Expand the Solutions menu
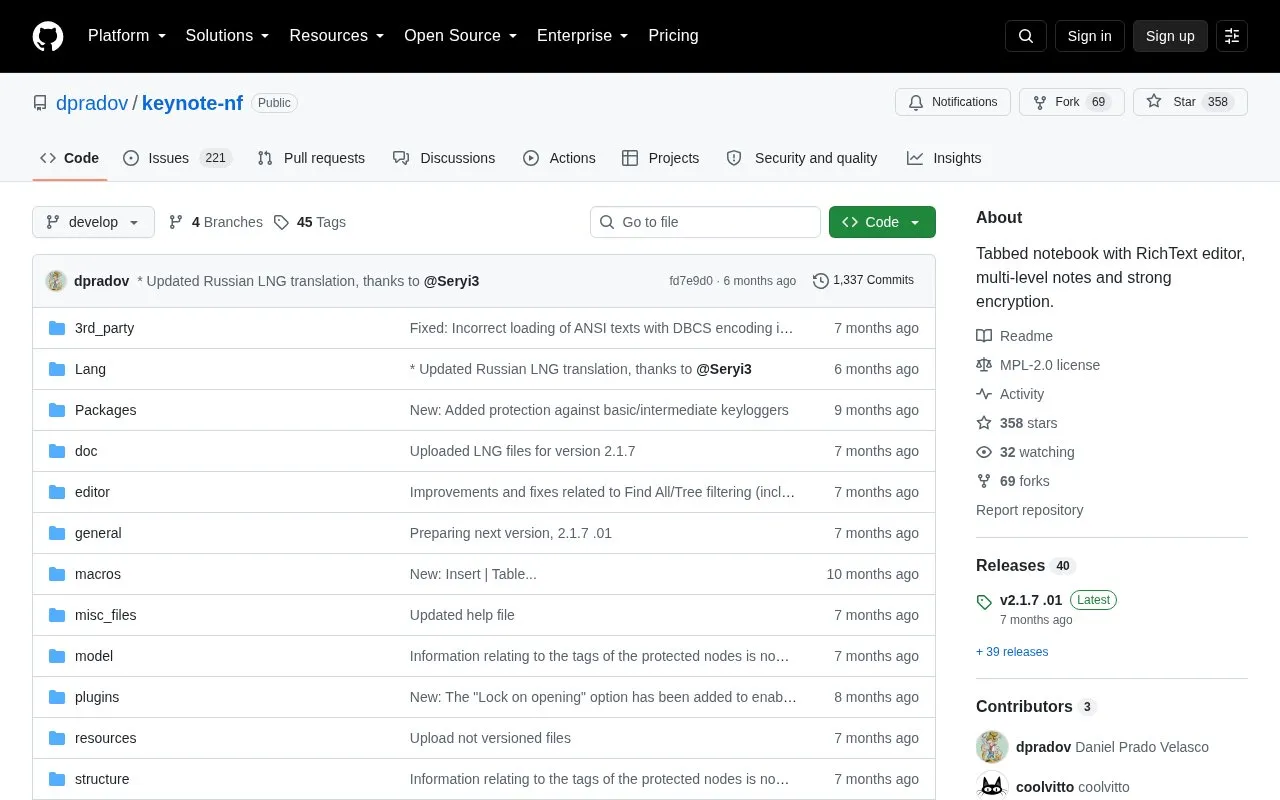Viewport: 1280px width, 800px height. click(x=227, y=36)
